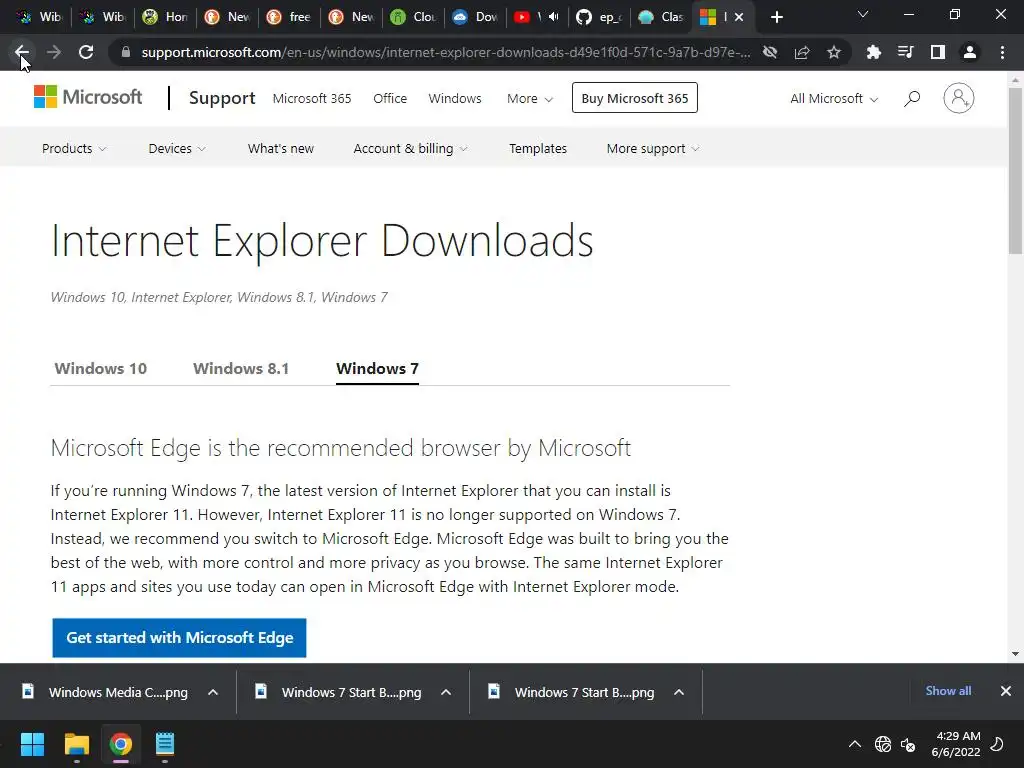
Task: Open the Support link
Action: pyautogui.click(x=222, y=98)
